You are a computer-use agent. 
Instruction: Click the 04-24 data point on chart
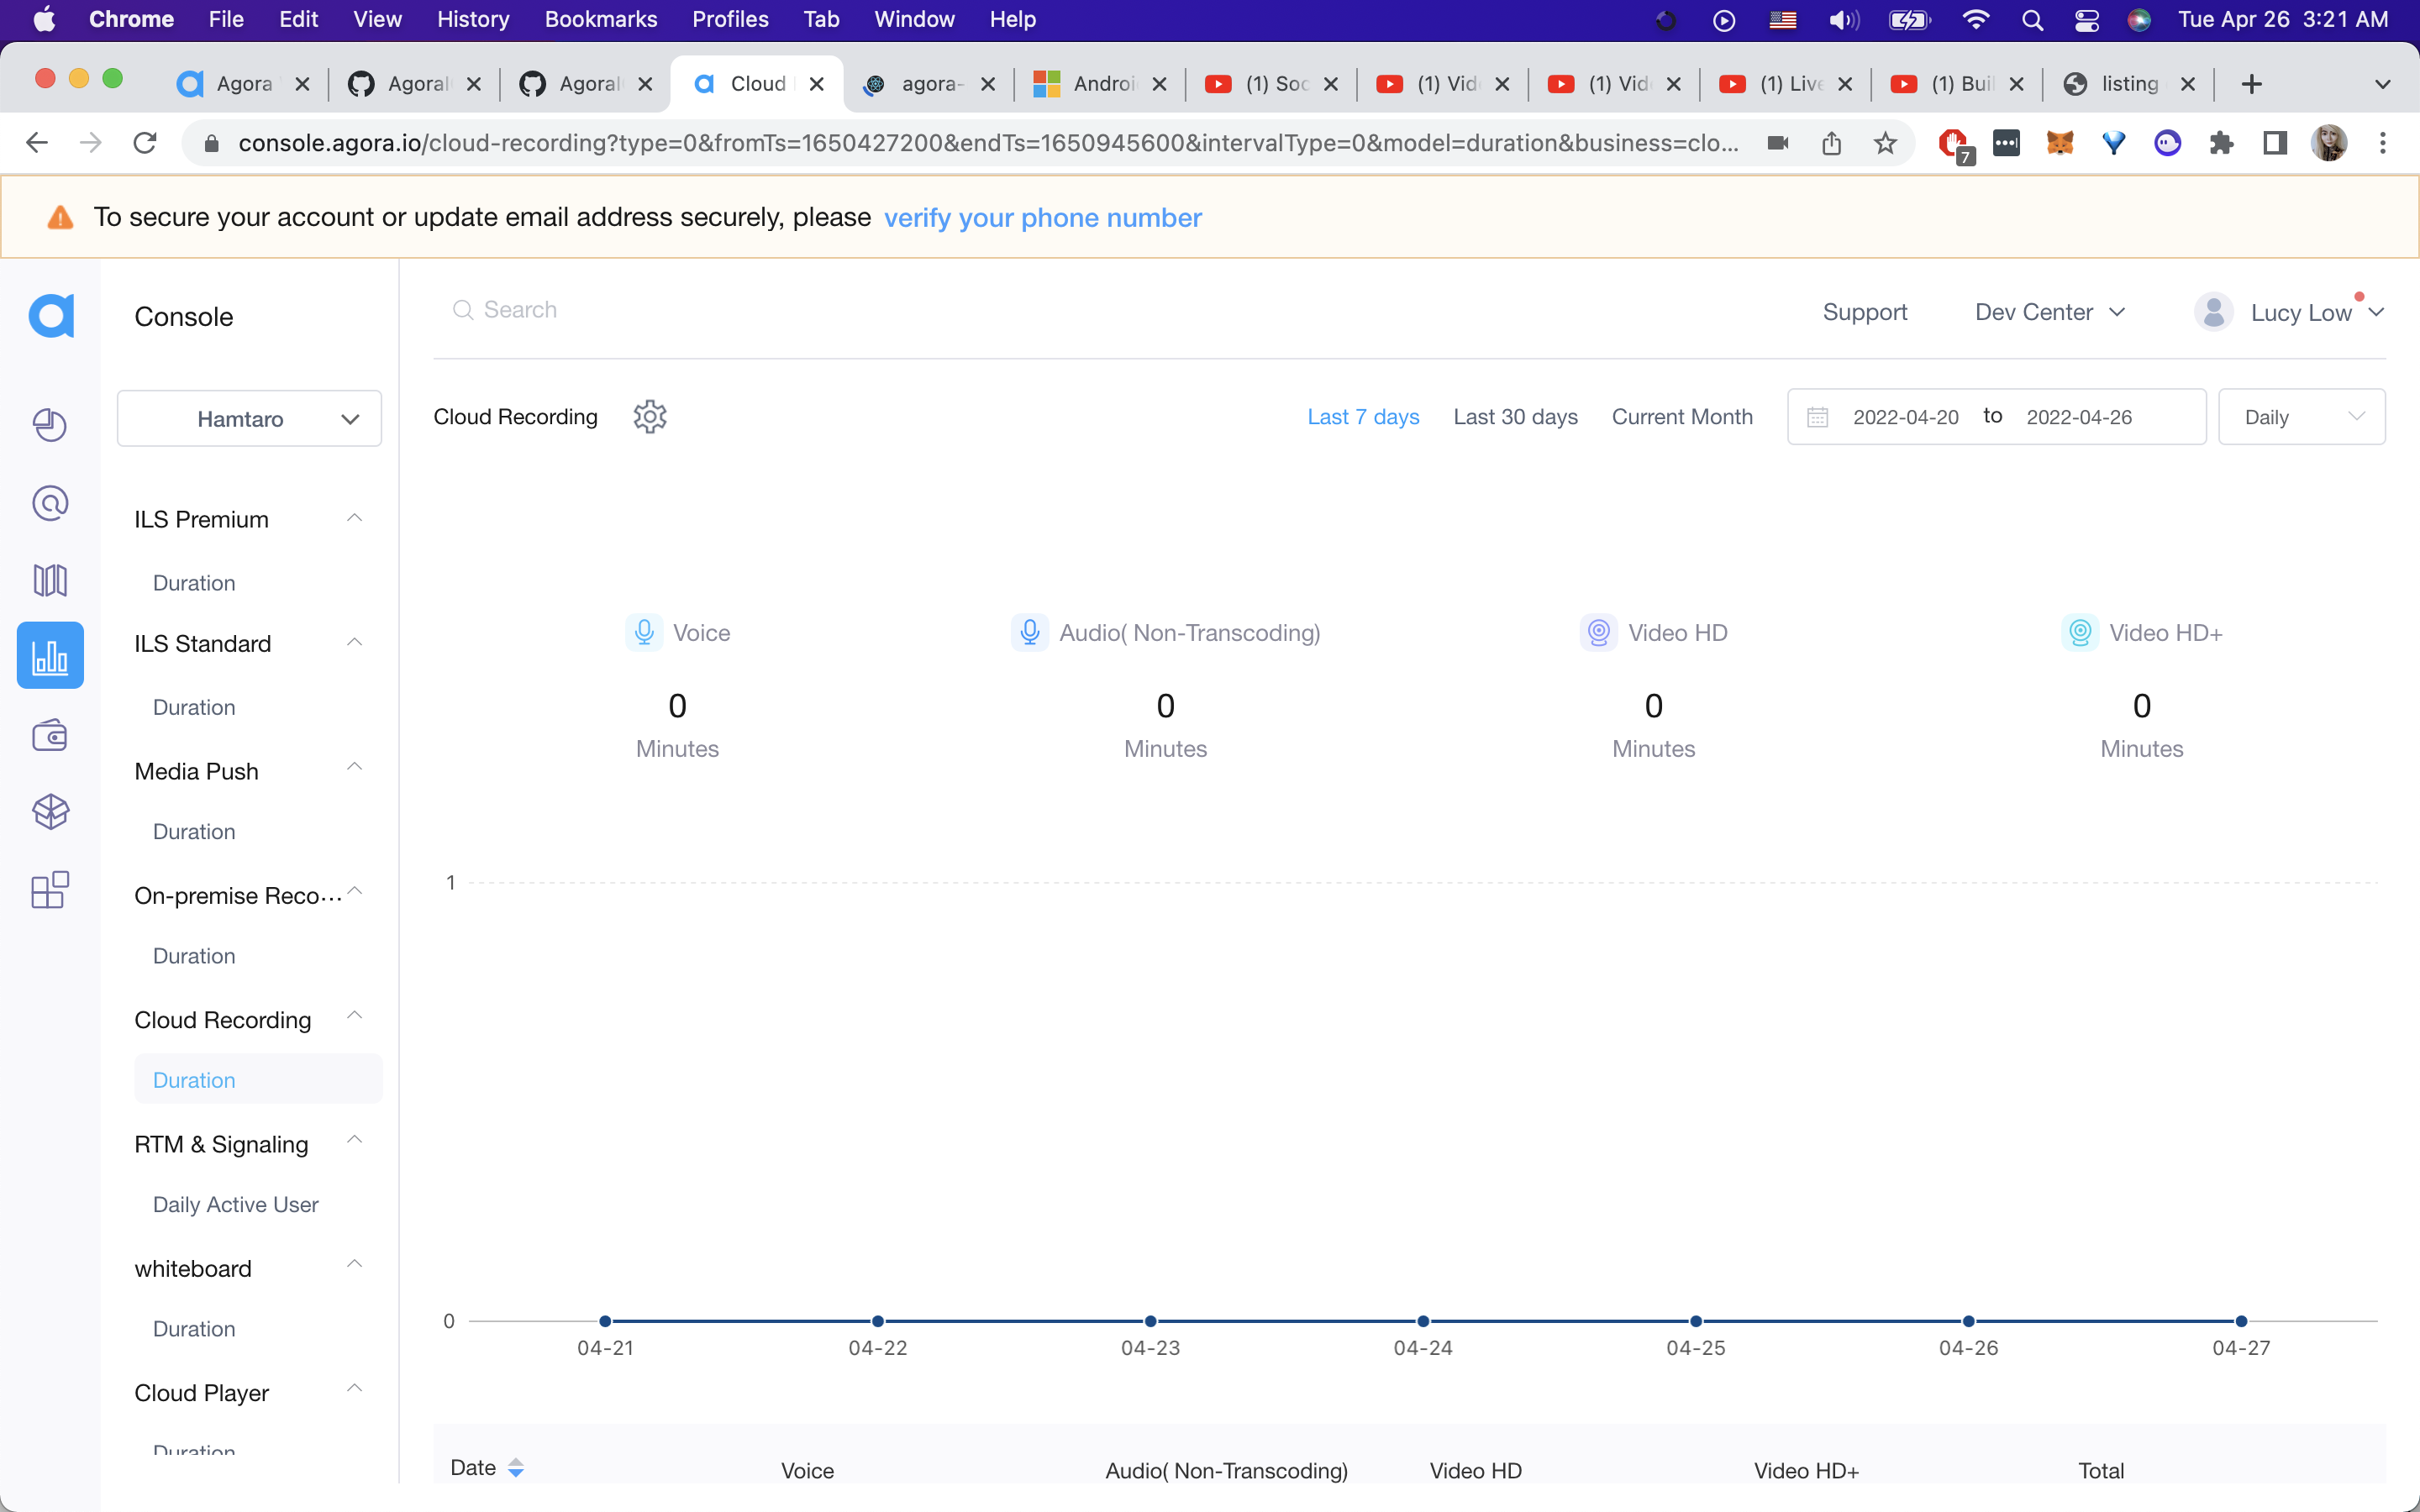click(x=1423, y=1321)
